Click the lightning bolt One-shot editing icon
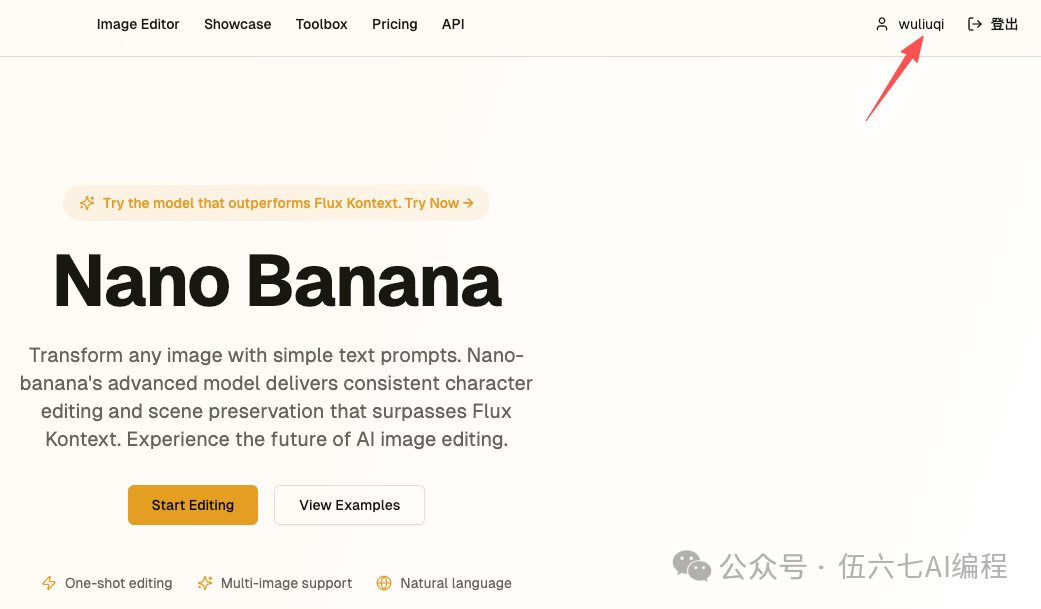Image resolution: width=1041 pixels, height=609 pixels. click(x=49, y=583)
